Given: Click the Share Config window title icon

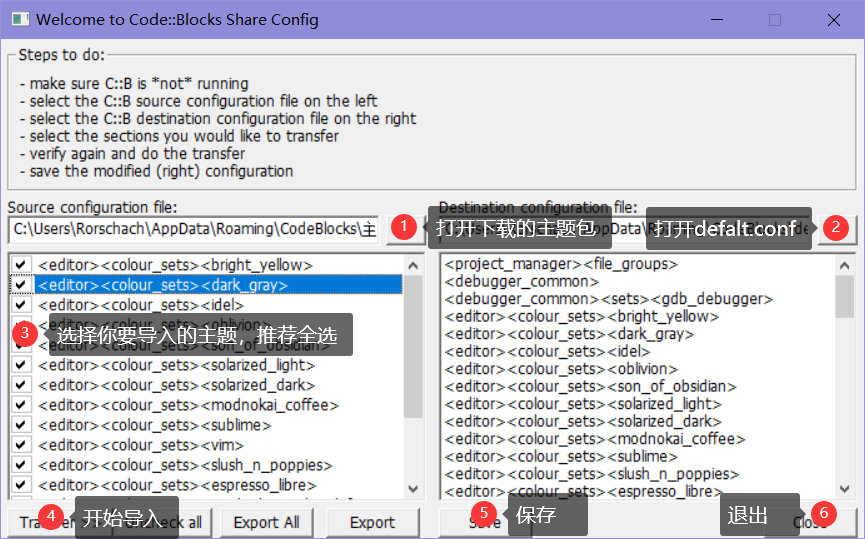Looking at the screenshot, I should pos(20,19).
